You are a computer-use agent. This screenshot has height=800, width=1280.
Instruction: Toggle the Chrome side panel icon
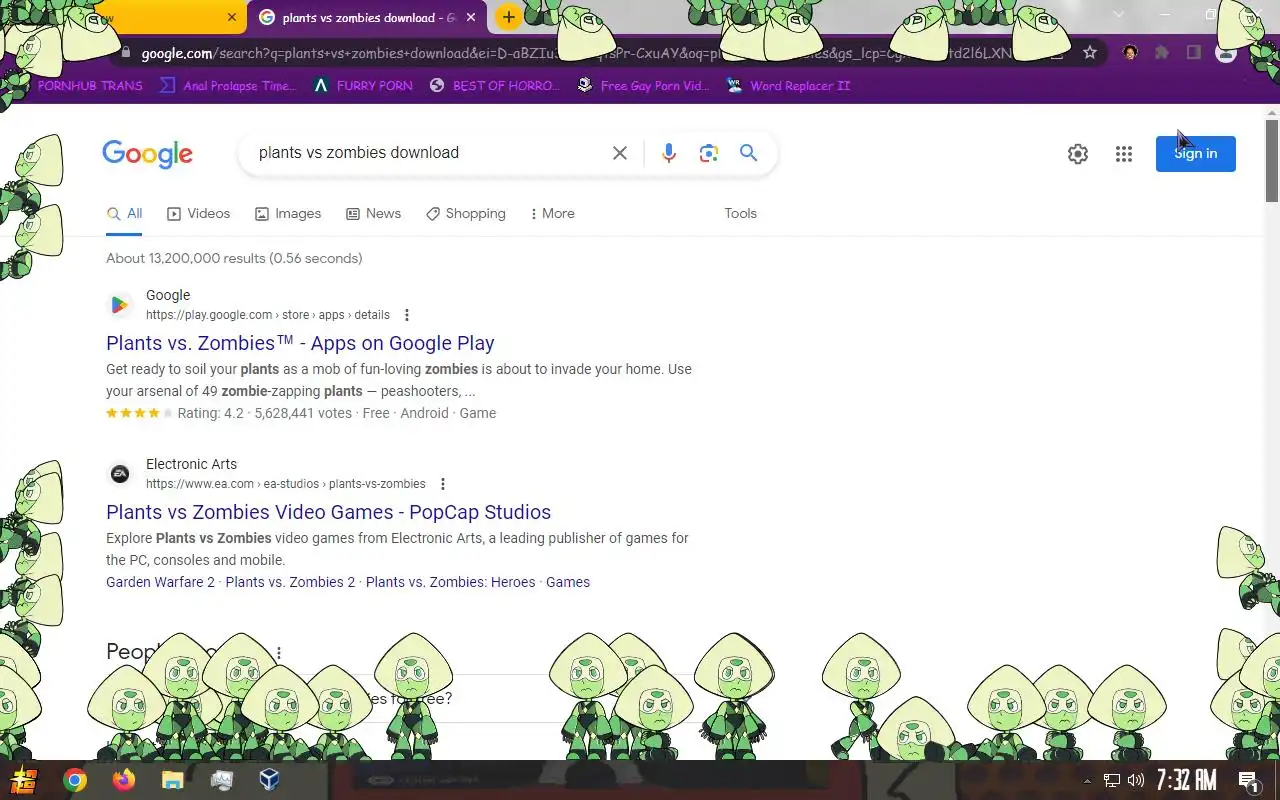1194,53
